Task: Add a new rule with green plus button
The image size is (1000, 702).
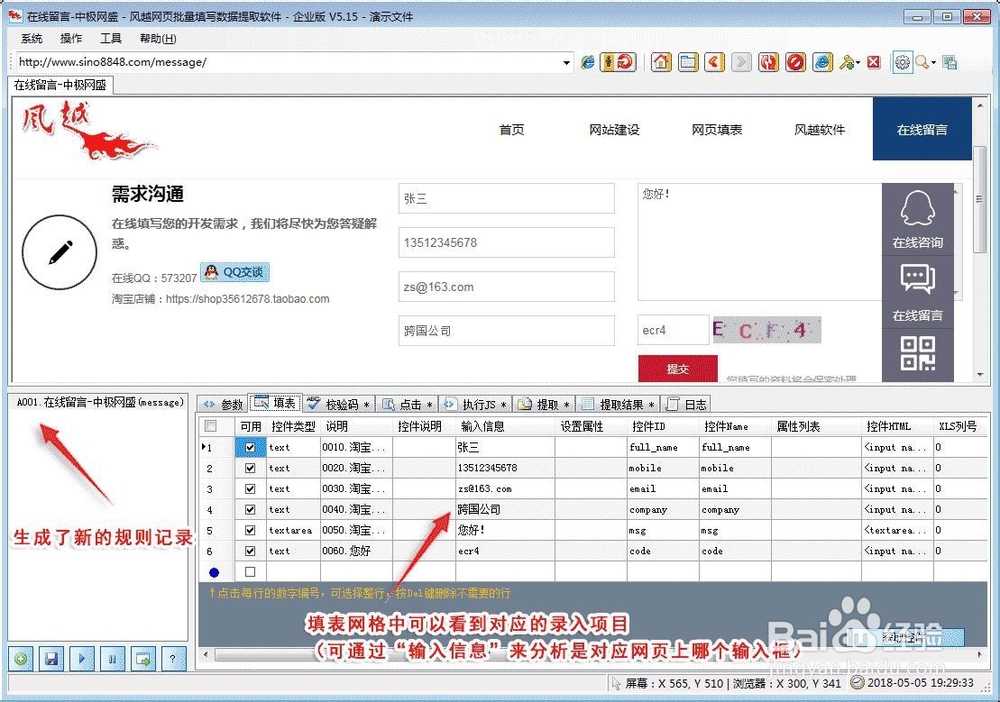Action: pos(21,659)
